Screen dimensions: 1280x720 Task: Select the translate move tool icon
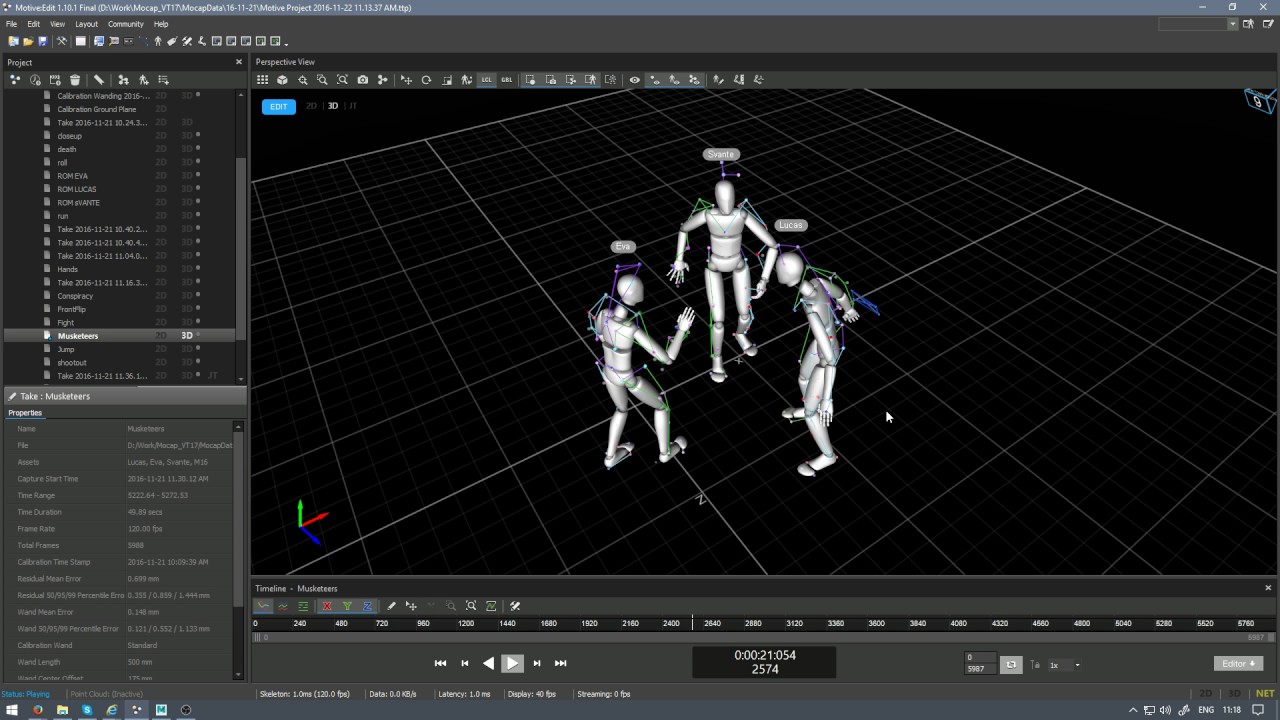[x=406, y=80]
